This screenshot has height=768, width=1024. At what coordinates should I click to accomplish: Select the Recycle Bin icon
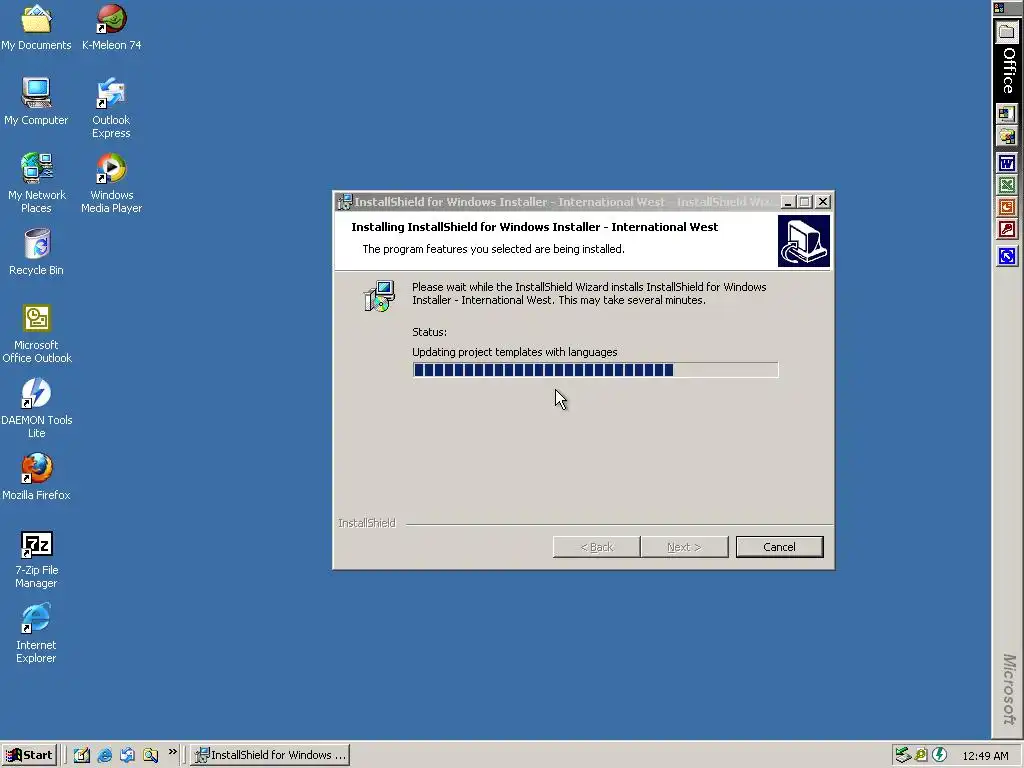click(x=36, y=252)
